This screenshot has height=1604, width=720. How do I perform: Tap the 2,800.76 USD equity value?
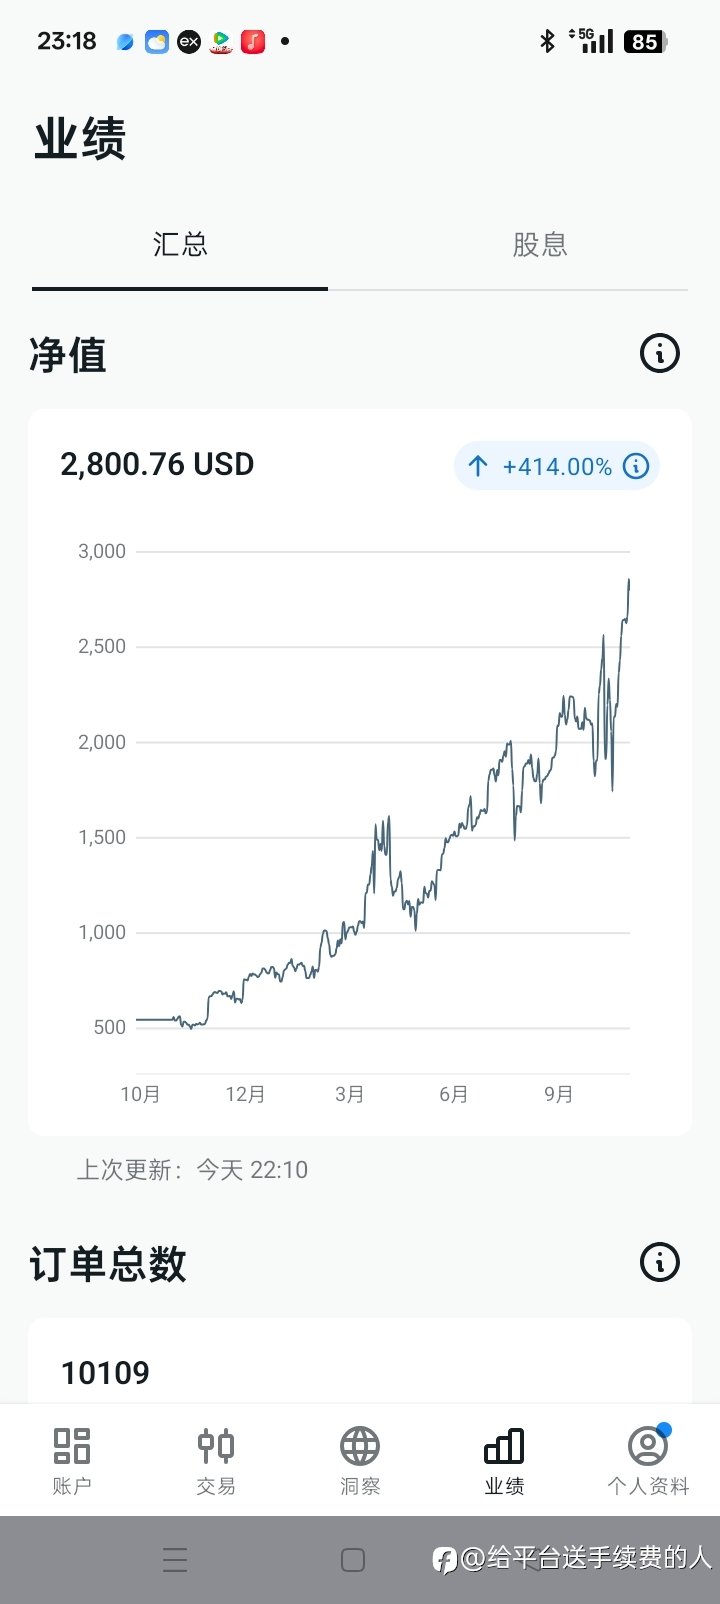tap(157, 465)
